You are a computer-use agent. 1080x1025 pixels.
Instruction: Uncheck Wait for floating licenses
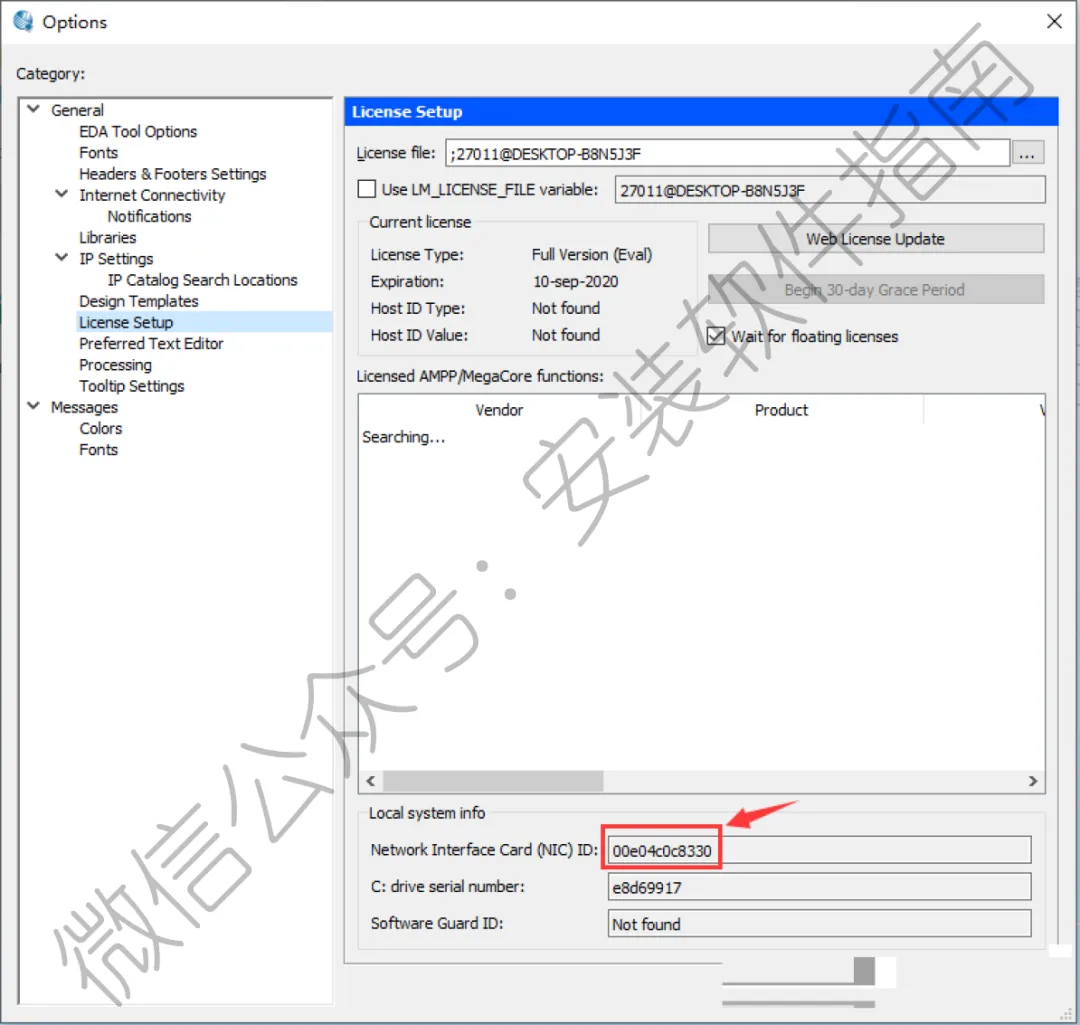coord(716,336)
